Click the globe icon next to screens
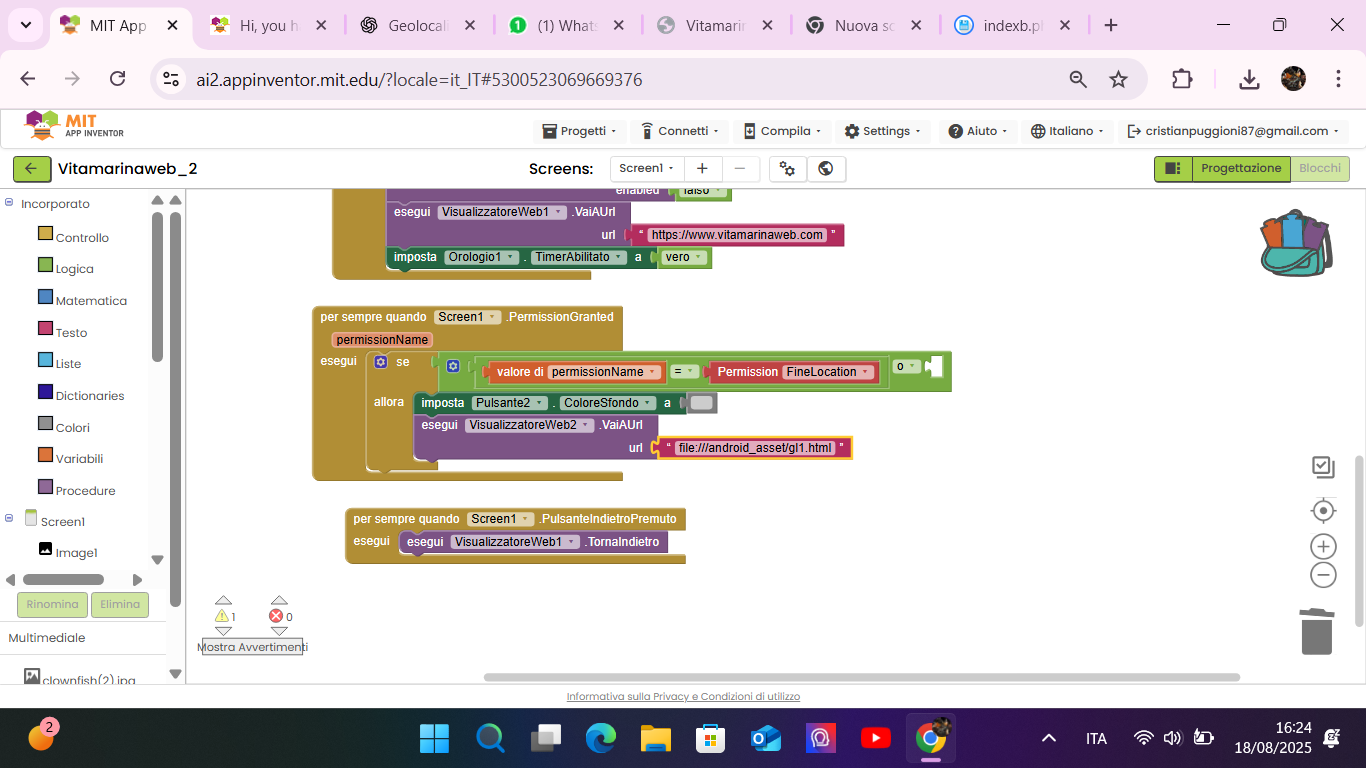The height and width of the screenshot is (768, 1366). click(826, 169)
